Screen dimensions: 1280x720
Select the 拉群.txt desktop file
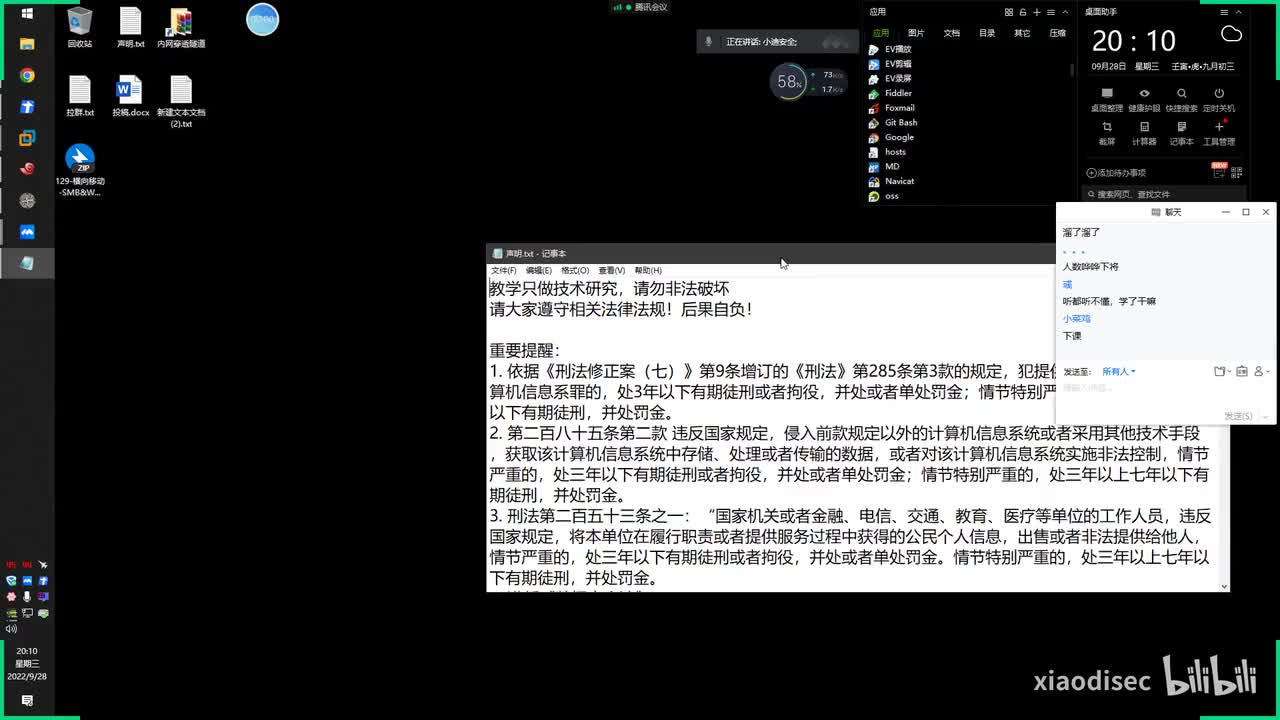click(80, 96)
